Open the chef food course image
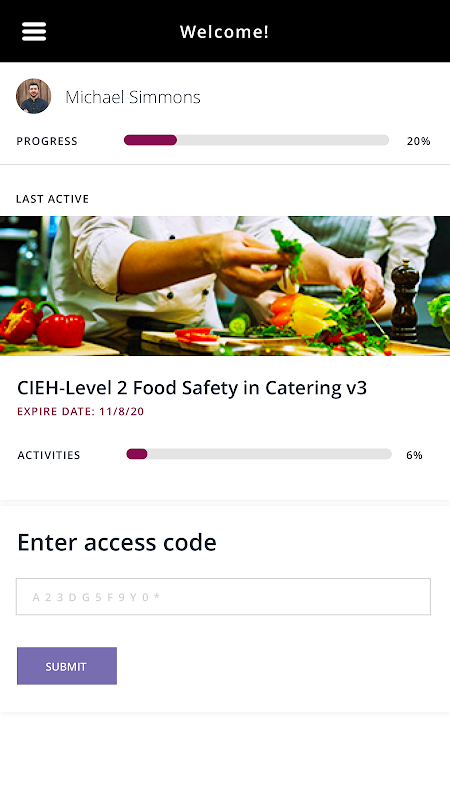Screen dimensions: 450x800 (x=225, y=286)
